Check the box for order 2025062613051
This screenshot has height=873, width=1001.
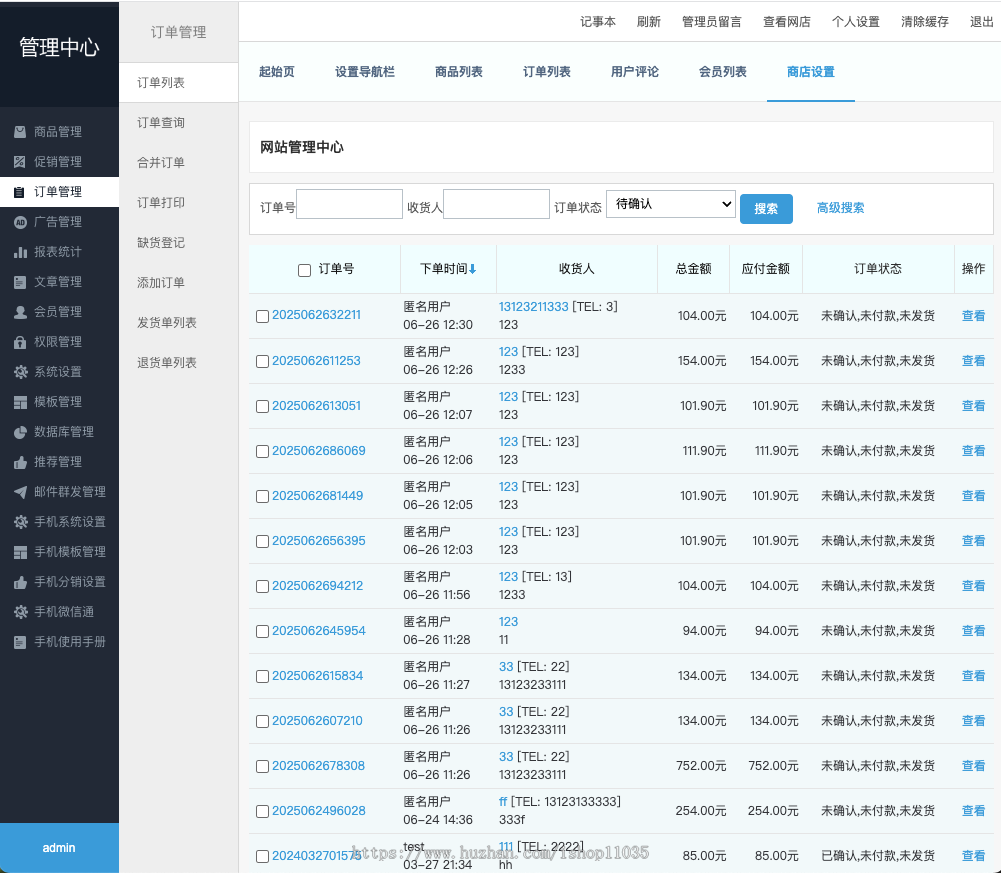[x=262, y=406]
